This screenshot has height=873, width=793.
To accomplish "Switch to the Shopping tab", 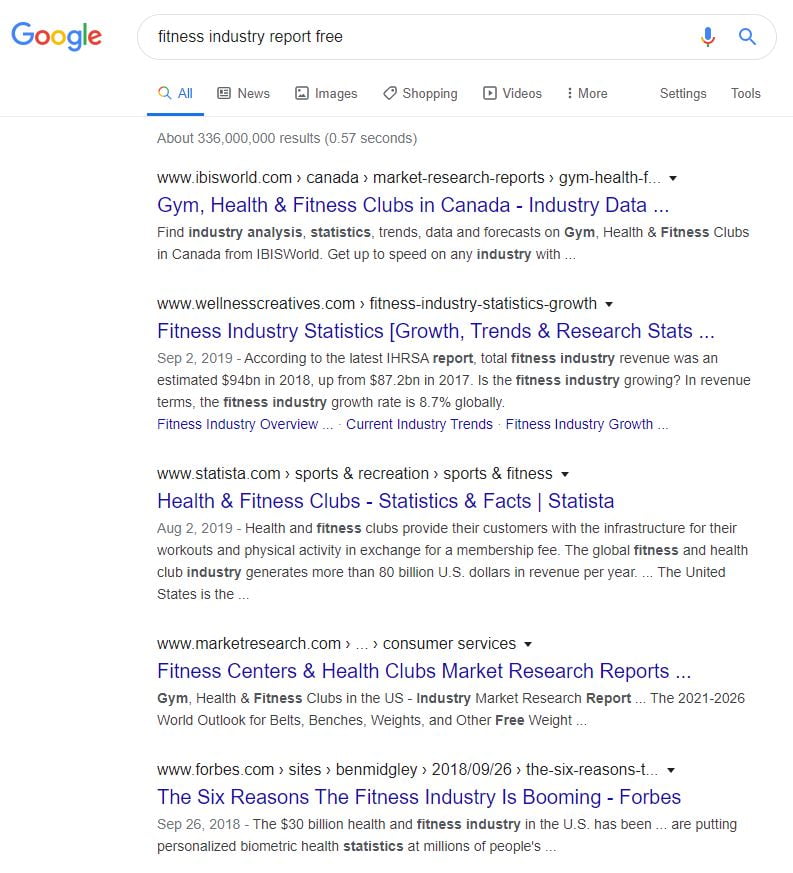I will point(420,94).
